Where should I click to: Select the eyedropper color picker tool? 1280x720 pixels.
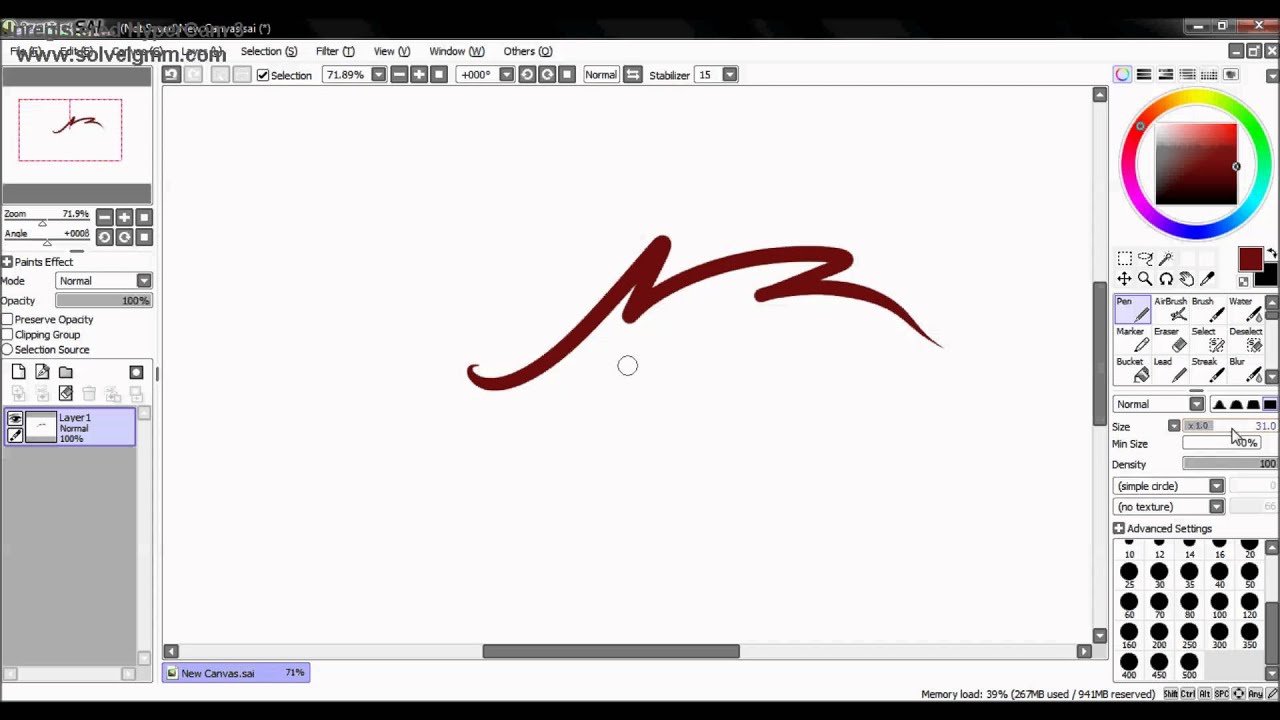(1207, 279)
